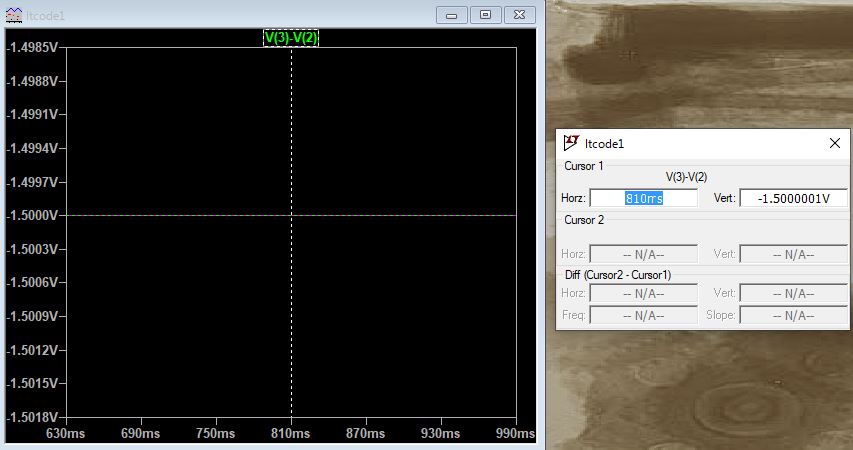The width and height of the screenshot is (853, 450).
Task: Click the Cursor 2 Vert field
Action: pyautogui.click(x=793, y=255)
